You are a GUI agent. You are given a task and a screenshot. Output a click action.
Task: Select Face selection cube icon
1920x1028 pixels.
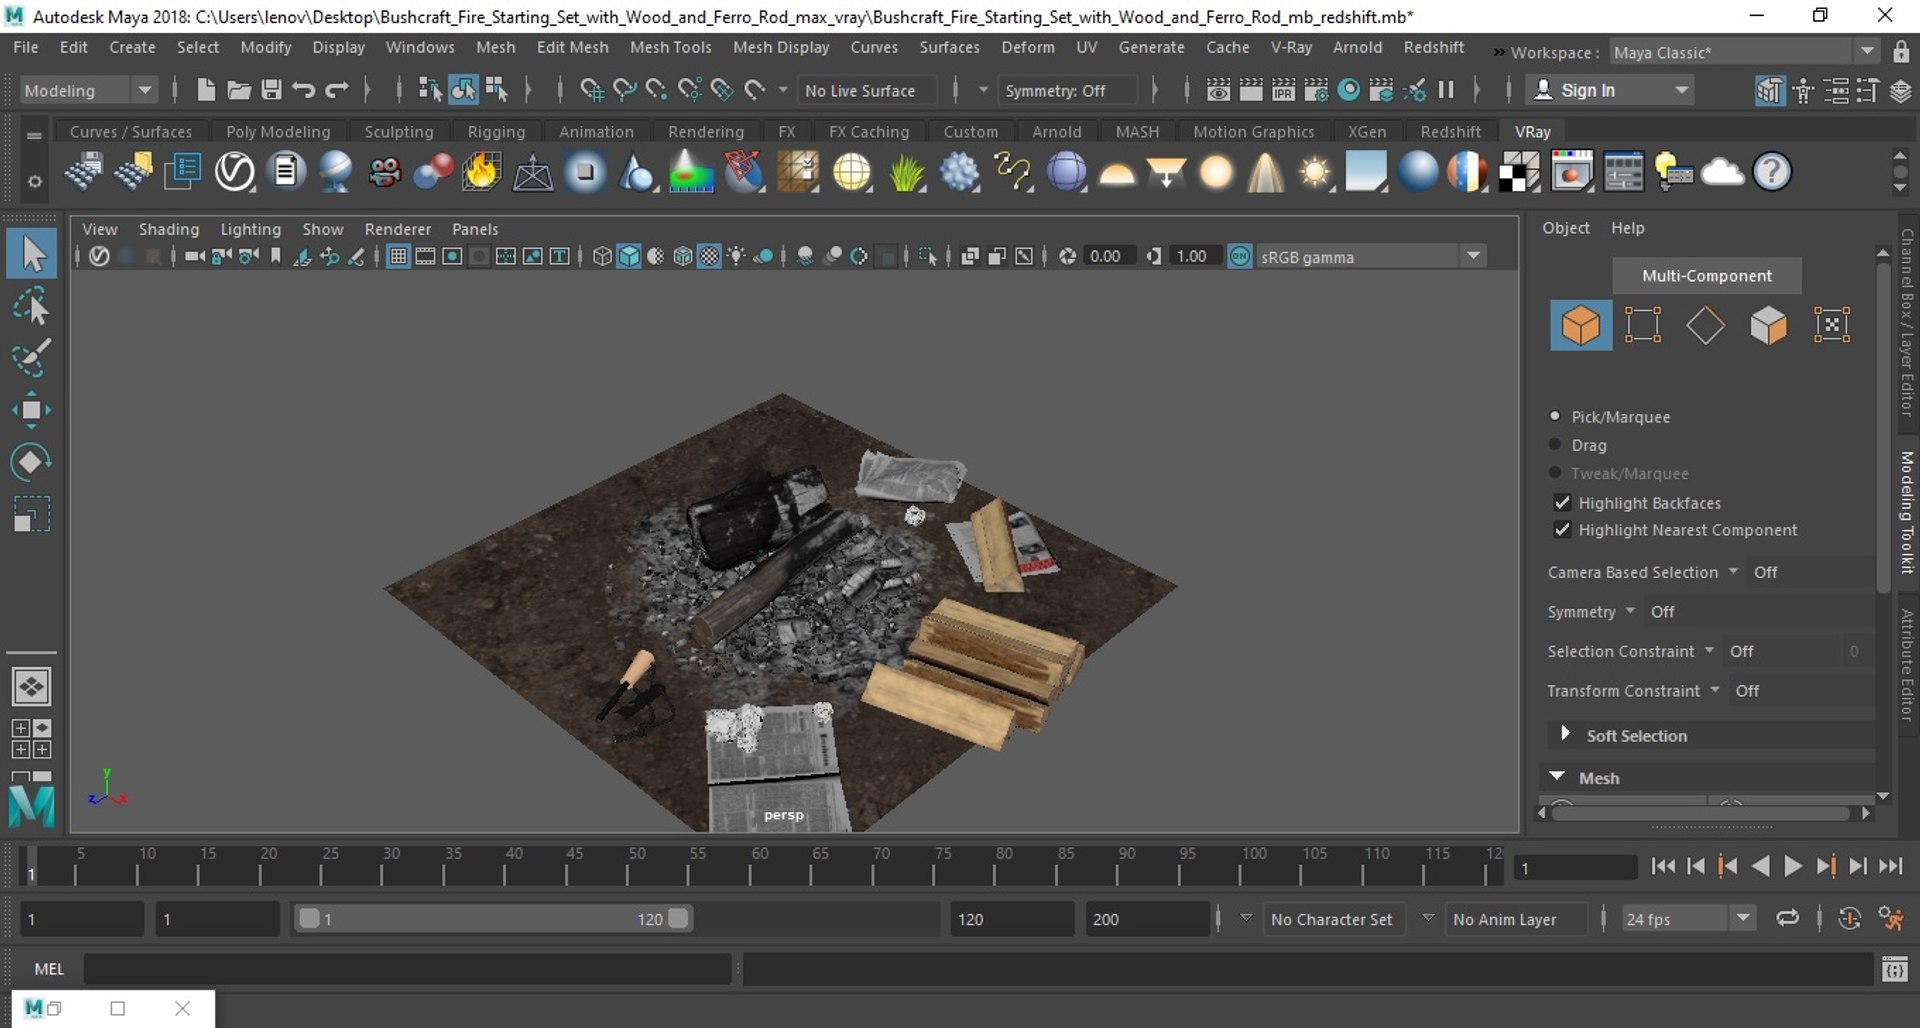click(x=1768, y=325)
